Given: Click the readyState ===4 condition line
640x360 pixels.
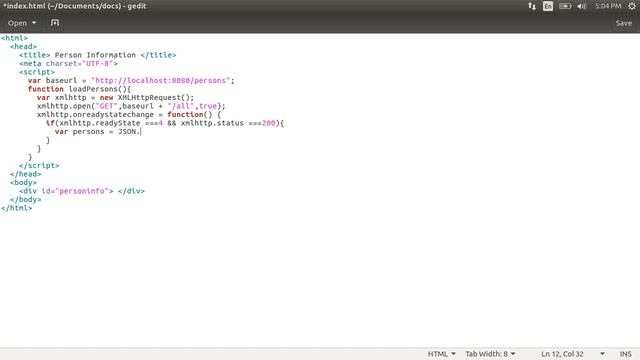Looking at the screenshot, I should (165, 123).
